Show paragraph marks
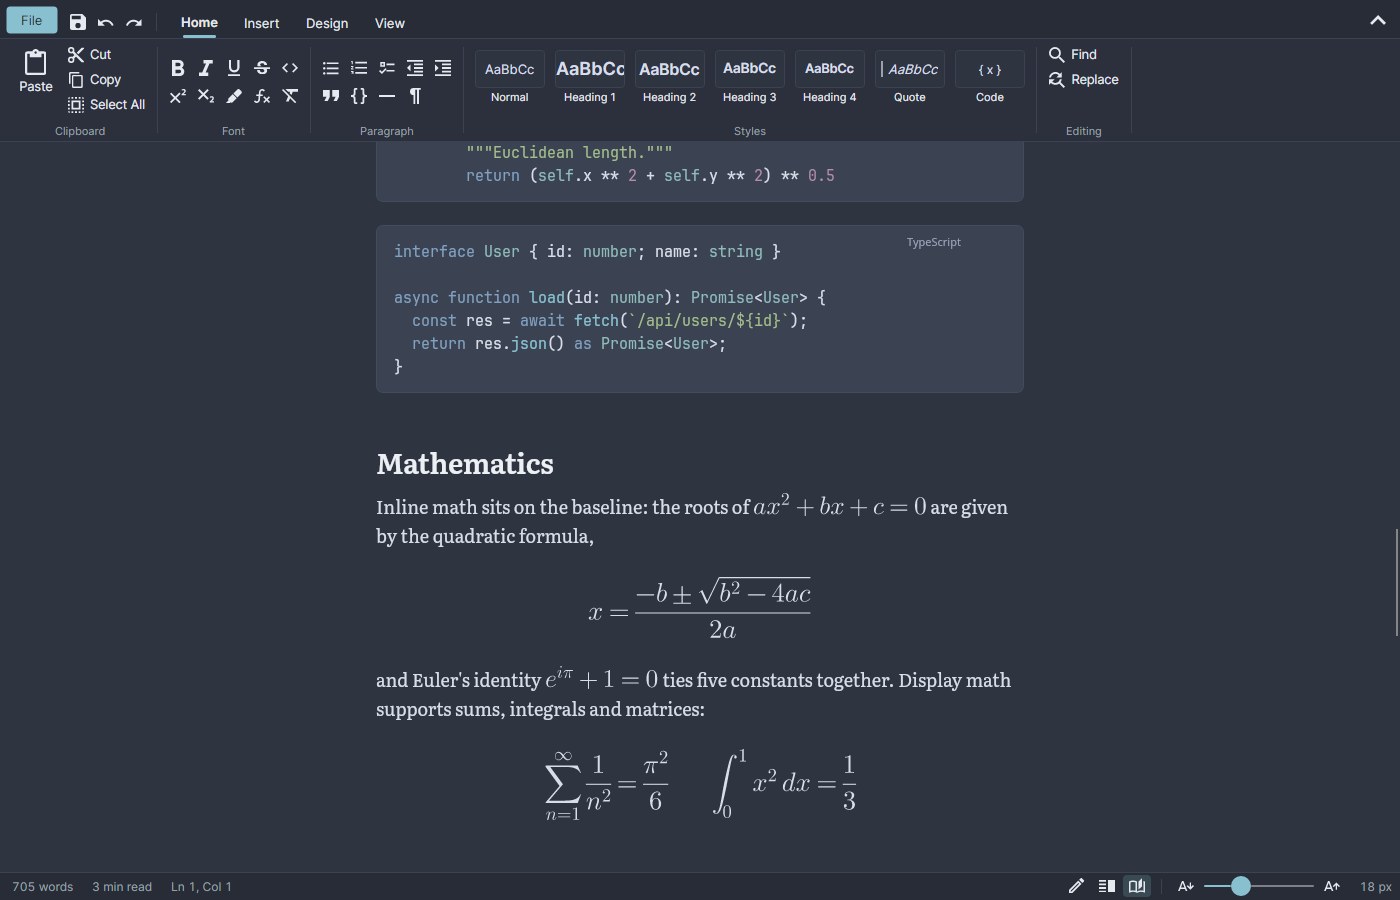Viewport: 1400px width, 900px height. pos(415,96)
